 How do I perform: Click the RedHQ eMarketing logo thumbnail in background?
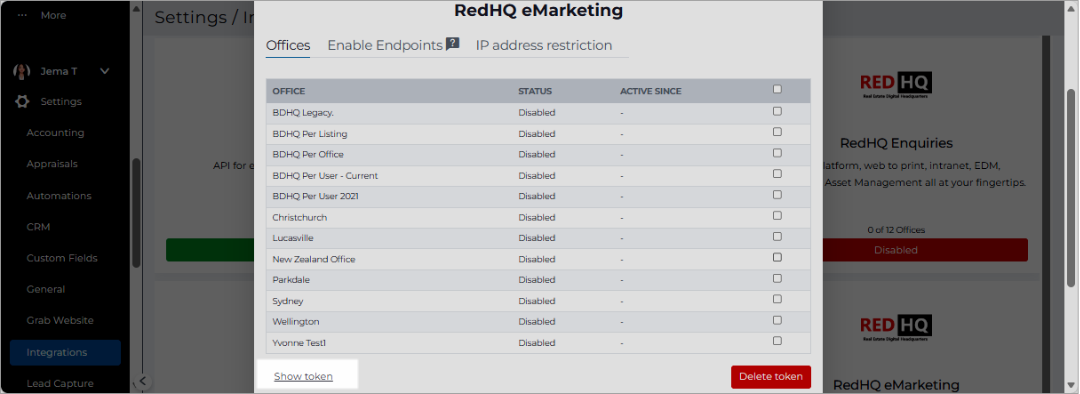[x=895, y=329]
